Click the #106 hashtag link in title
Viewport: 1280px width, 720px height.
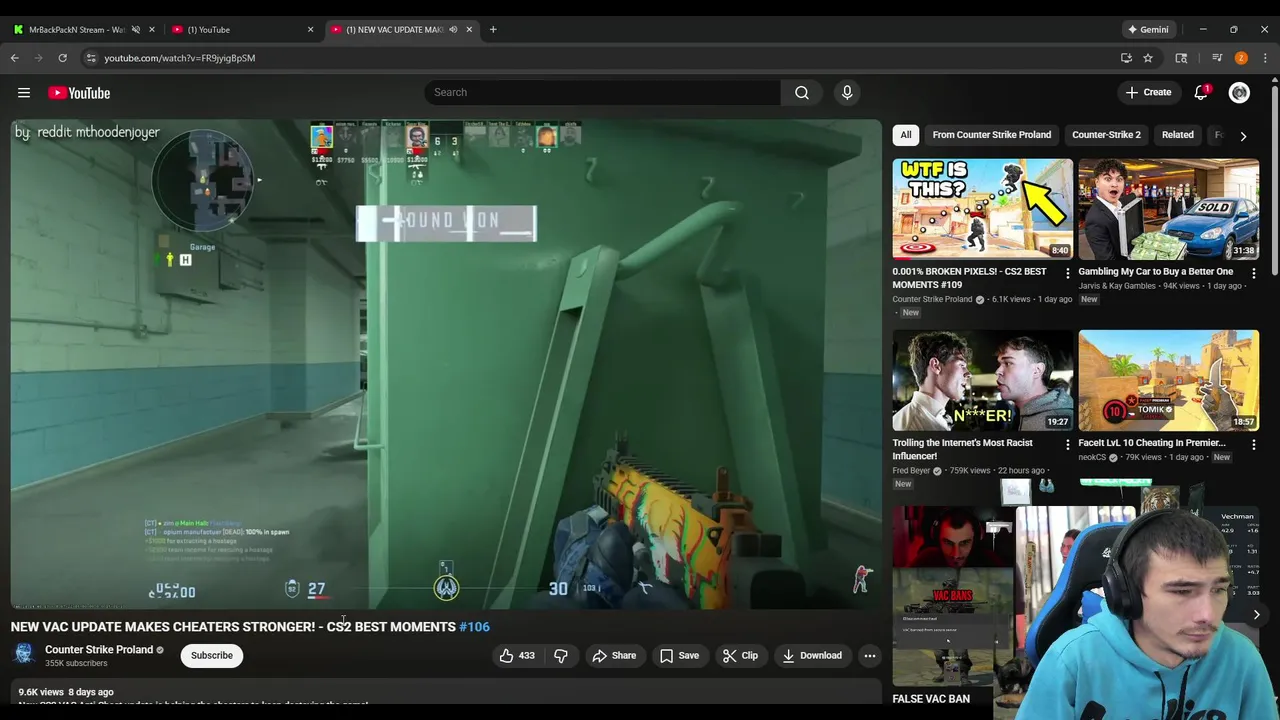tap(474, 627)
